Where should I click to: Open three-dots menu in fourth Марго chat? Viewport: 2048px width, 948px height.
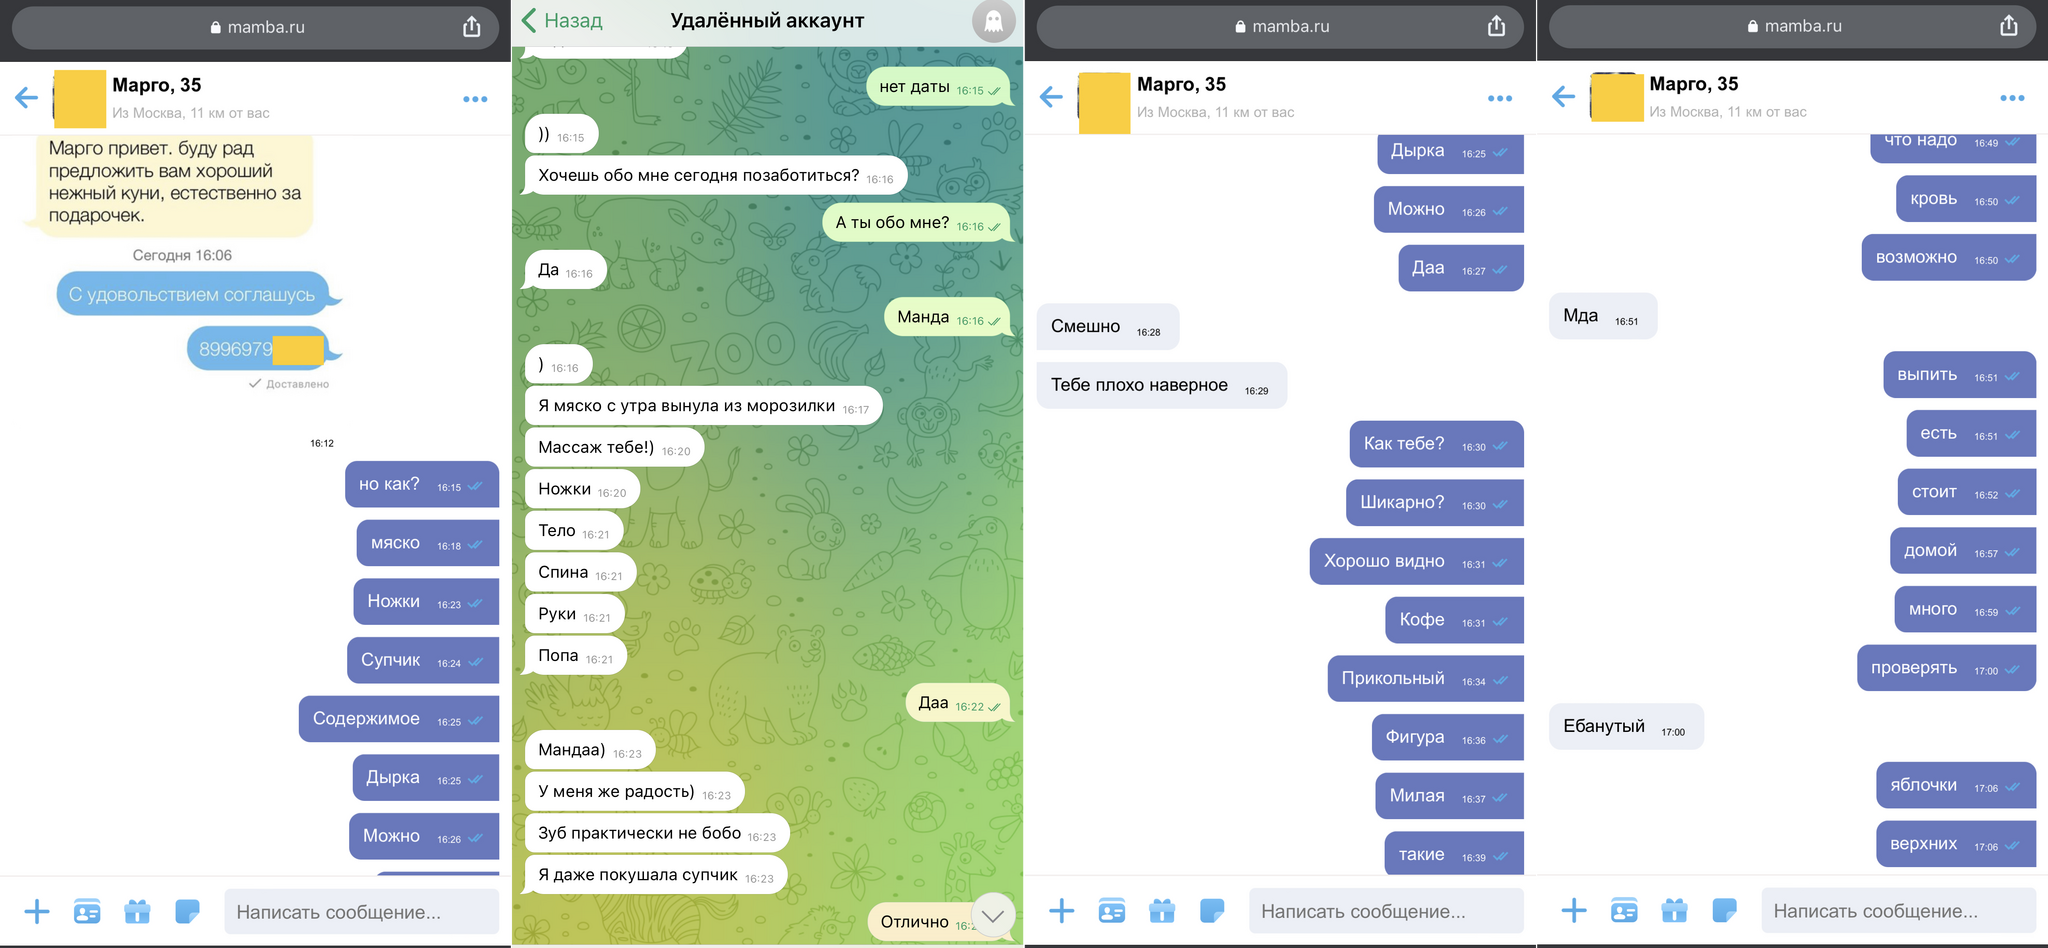(2012, 98)
